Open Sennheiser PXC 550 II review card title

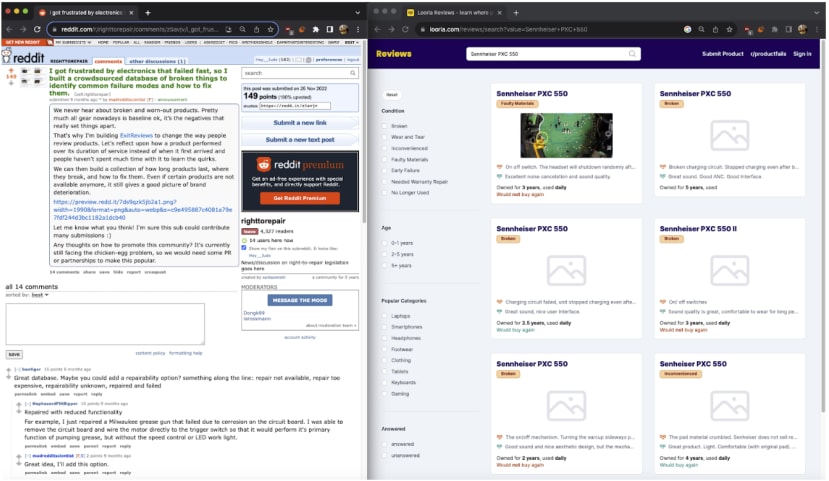point(698,229)
